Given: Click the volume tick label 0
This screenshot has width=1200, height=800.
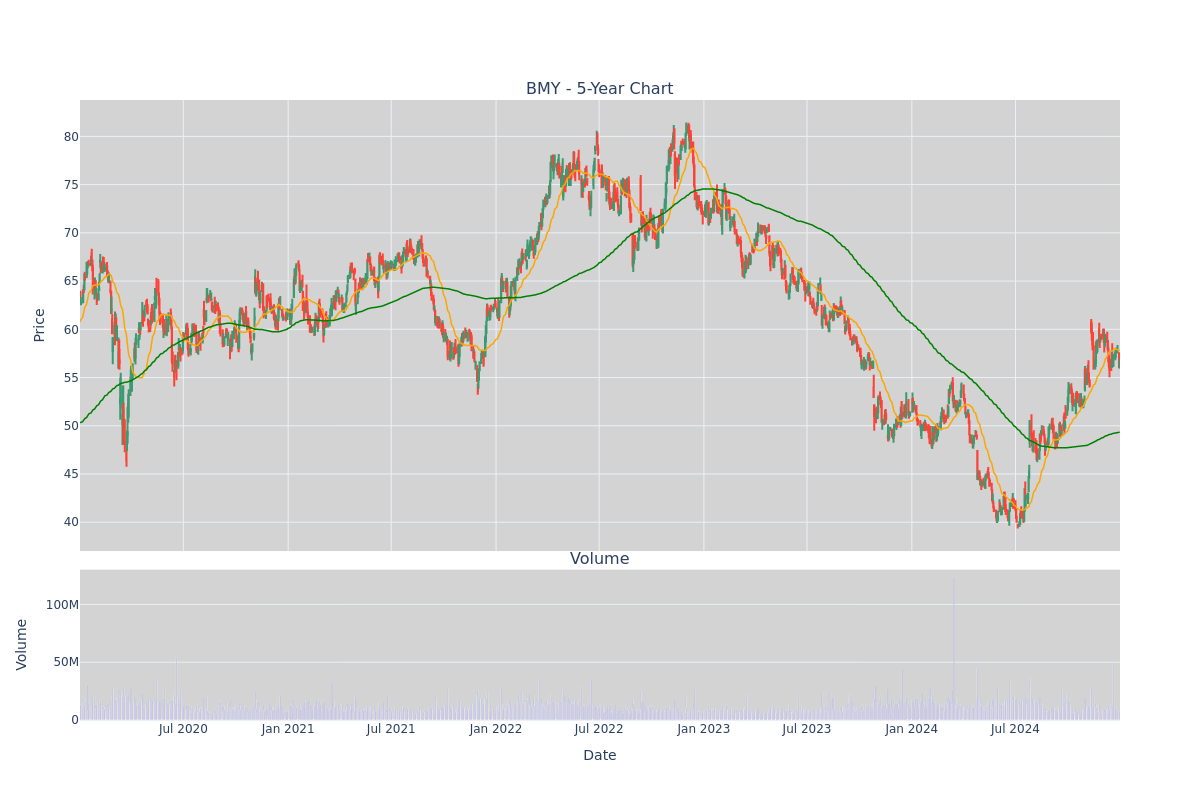Looking at the screenshot, I should coord(75,720).
